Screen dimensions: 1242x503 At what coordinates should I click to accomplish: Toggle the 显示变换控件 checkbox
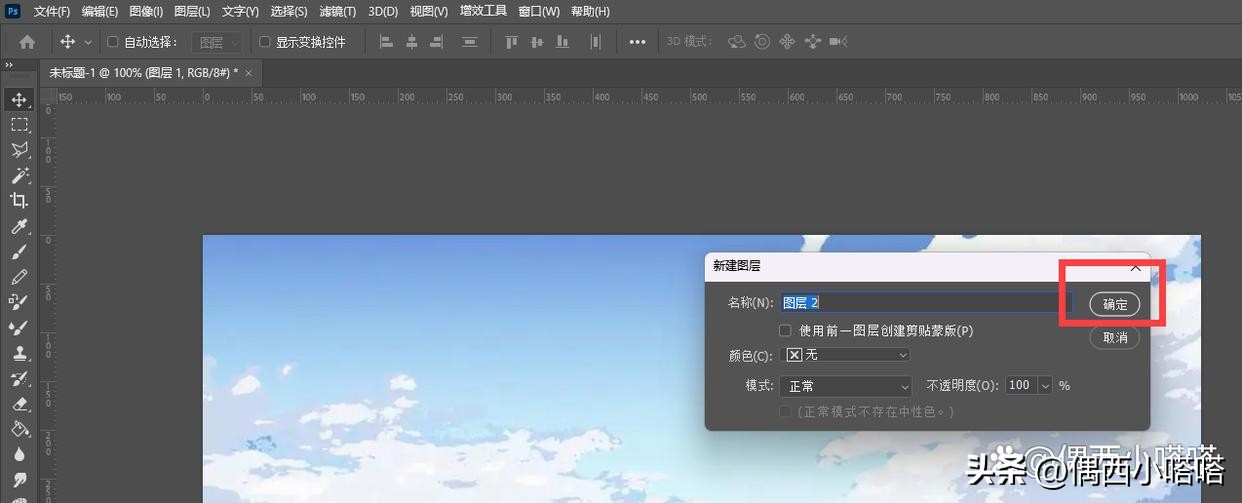coord(265,42)
